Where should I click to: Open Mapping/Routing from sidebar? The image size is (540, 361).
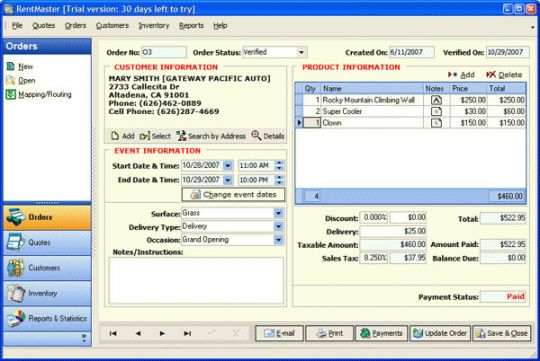click(39, 94)
